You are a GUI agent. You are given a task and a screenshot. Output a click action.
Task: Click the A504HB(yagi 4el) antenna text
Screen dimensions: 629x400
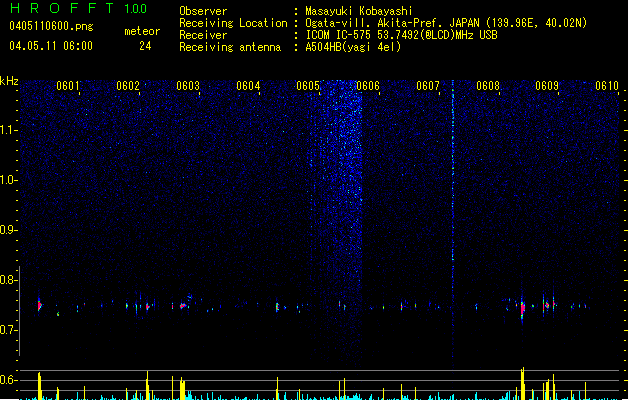tap(353, 47)
